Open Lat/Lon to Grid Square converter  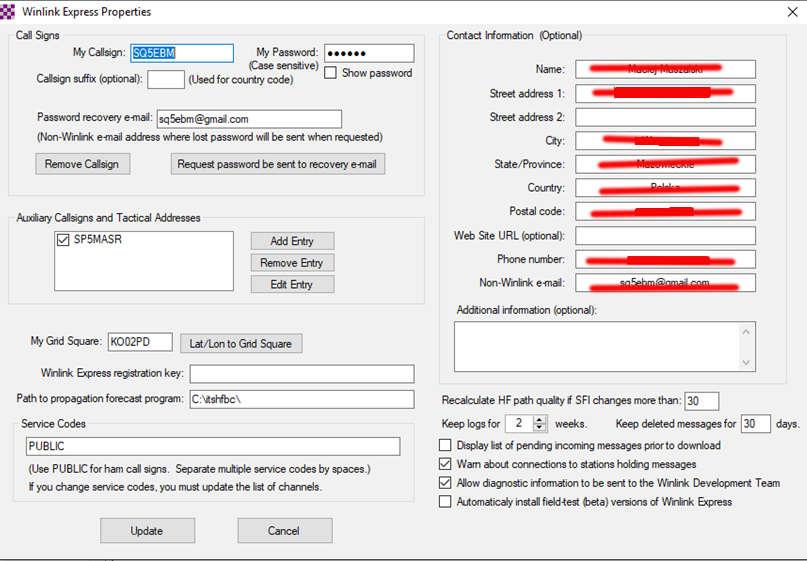[x=241, y=343]
